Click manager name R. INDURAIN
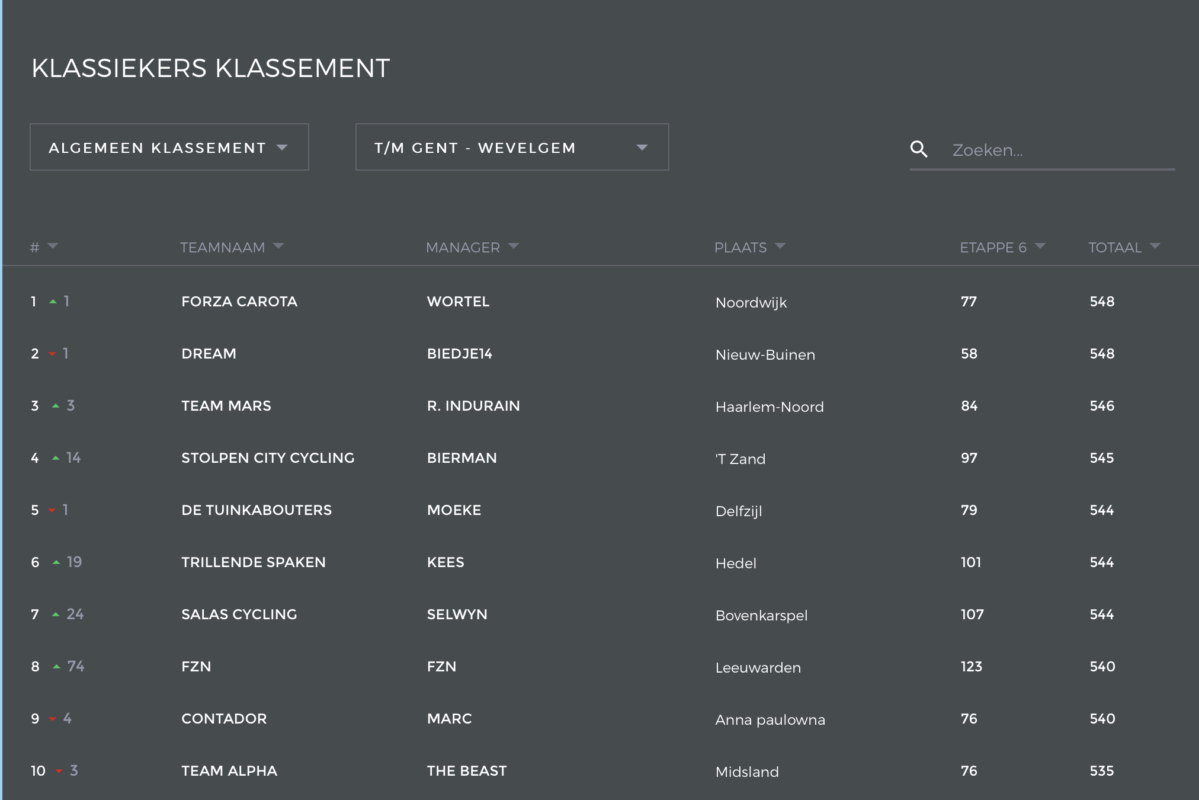Screen dimensions: 1199x800 click(x=473, y=405)
